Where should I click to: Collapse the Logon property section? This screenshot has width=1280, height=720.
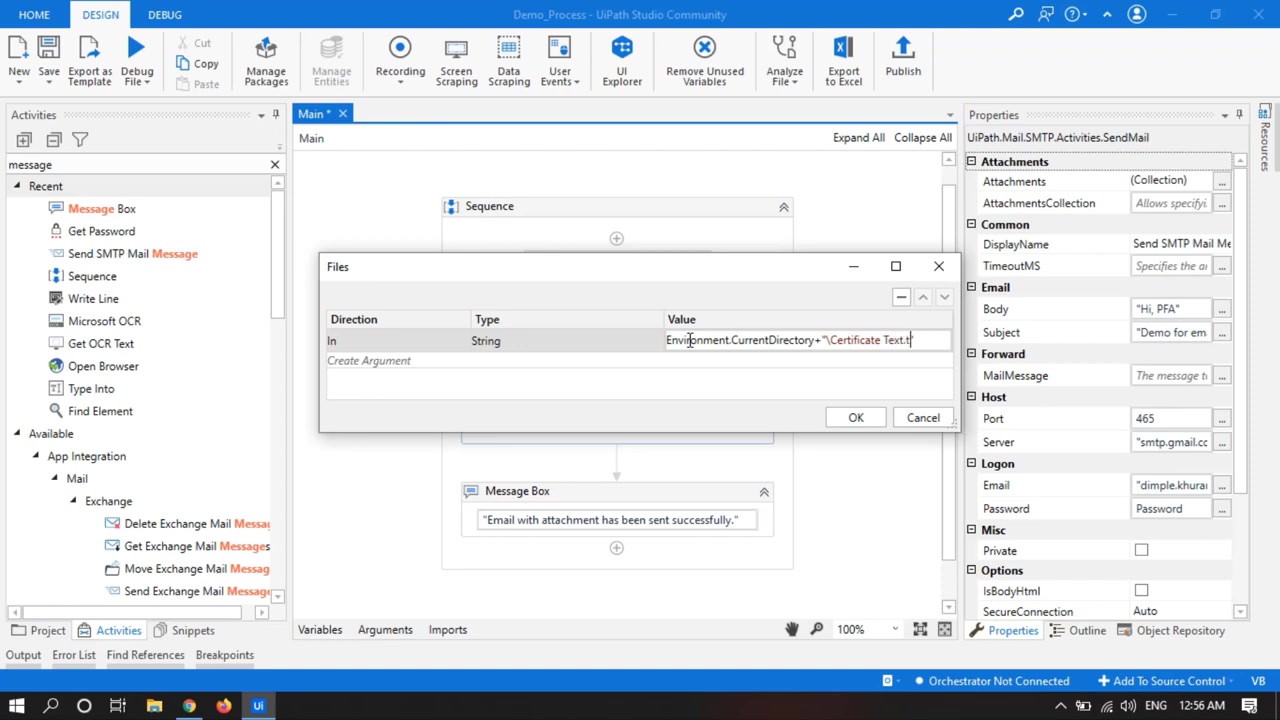[x=971, y=464]
